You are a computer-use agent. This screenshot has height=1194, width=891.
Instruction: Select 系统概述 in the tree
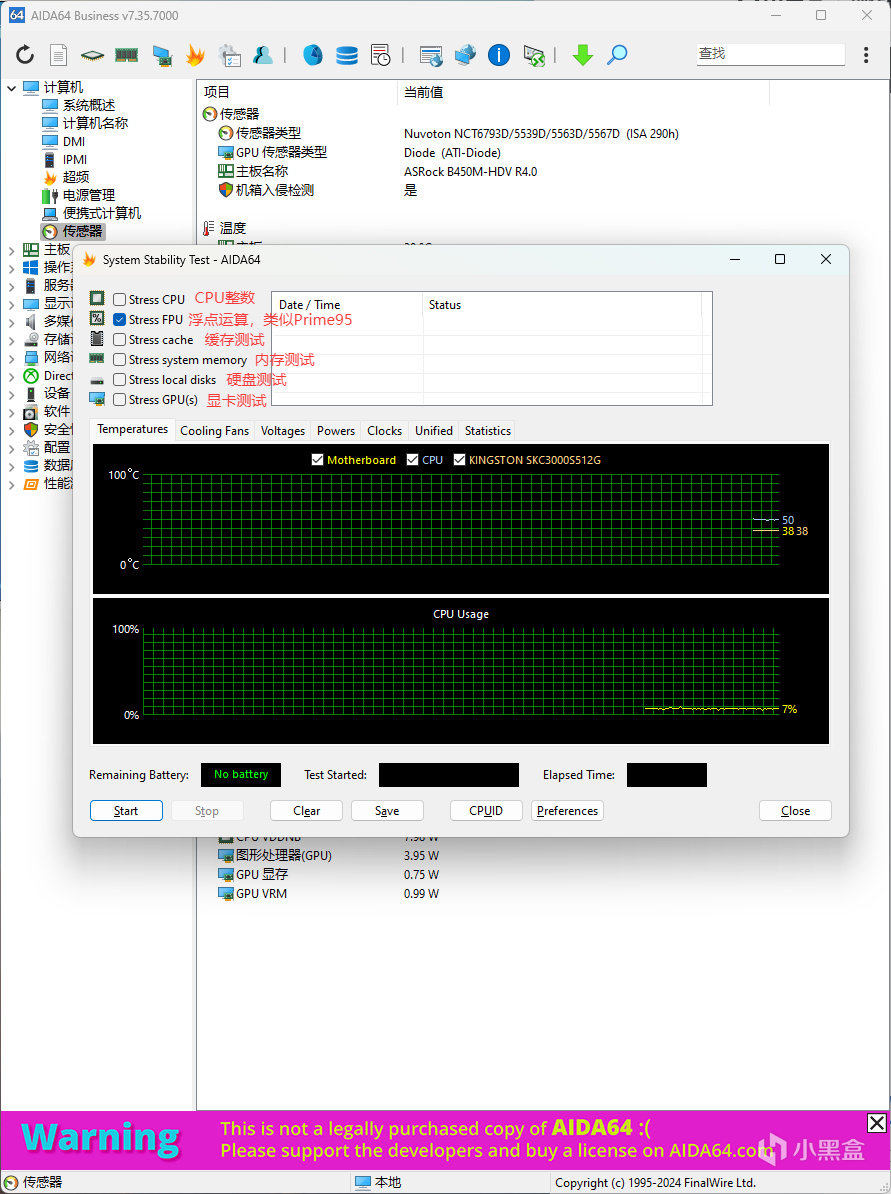point(89,105)
